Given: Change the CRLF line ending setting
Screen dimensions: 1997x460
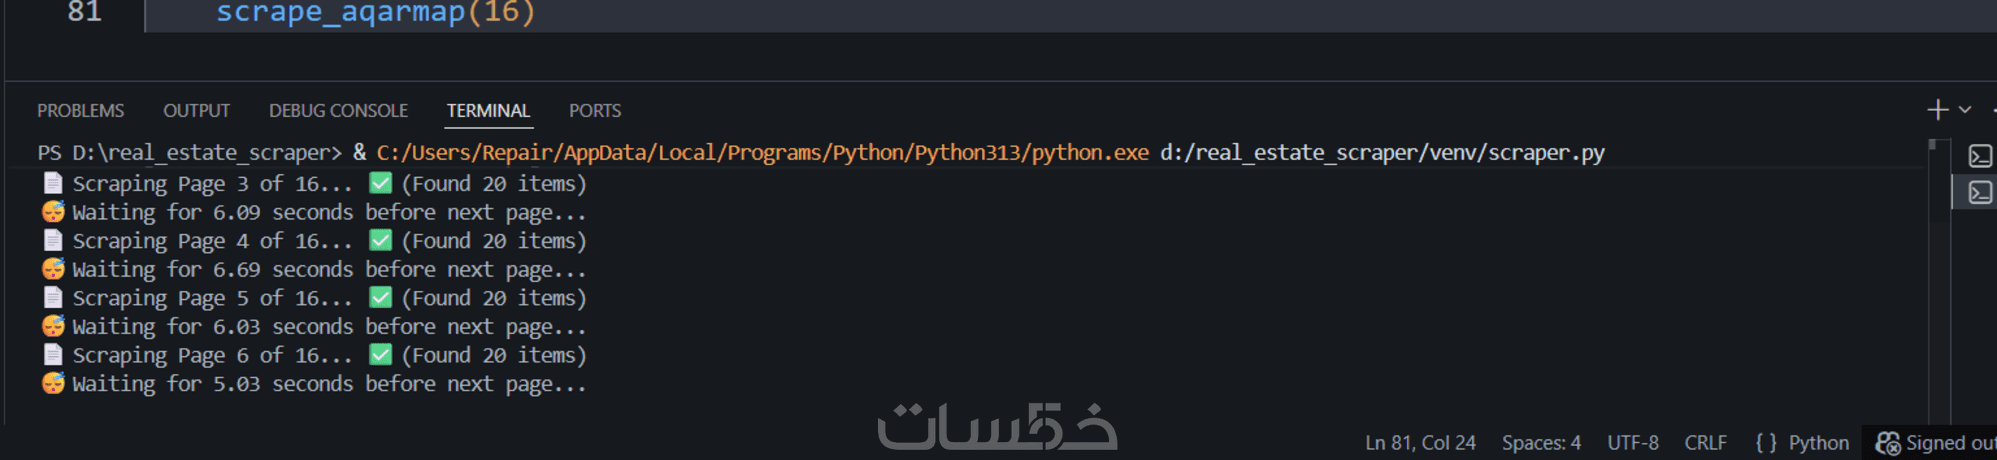Looking at the screenshot, I should (x=1705, y=443).
